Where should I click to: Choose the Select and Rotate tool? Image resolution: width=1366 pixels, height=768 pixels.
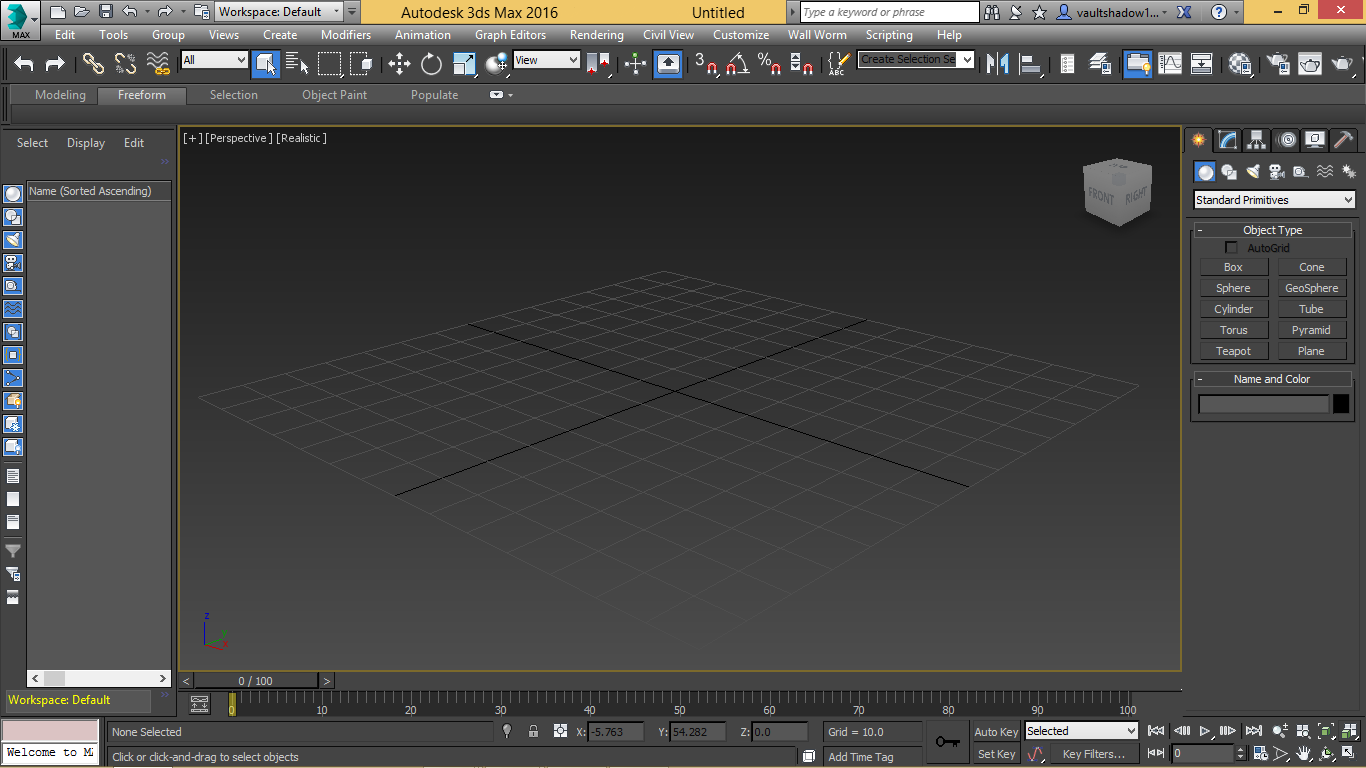pos(431,64)
